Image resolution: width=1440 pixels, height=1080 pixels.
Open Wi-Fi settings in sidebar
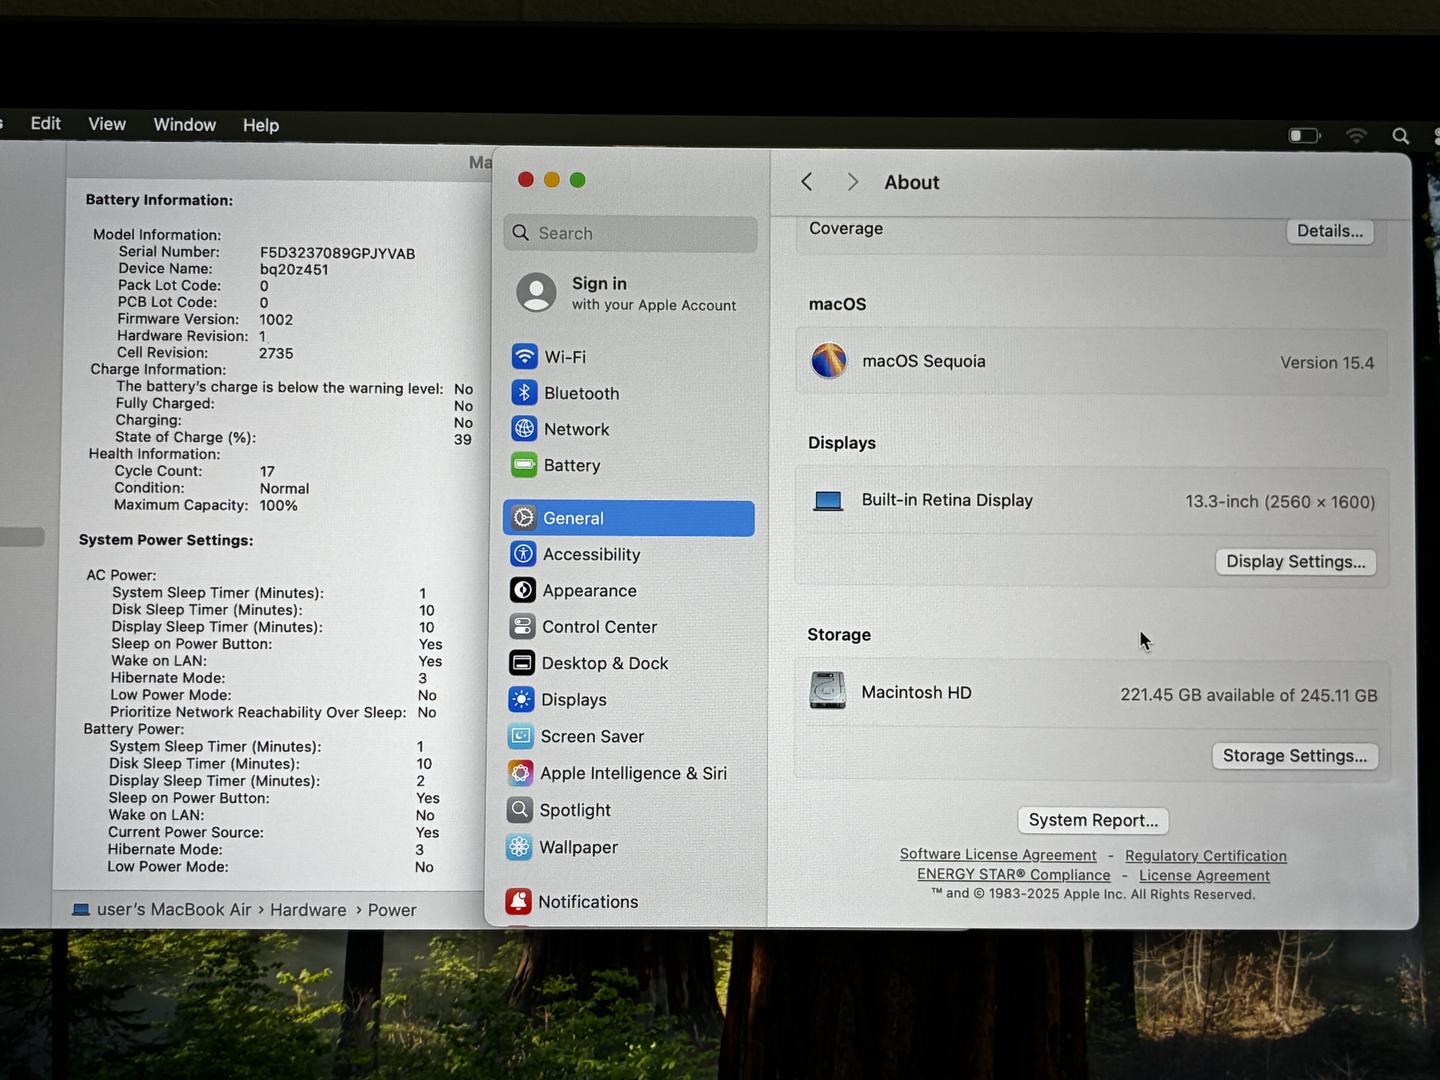[565, 357]
